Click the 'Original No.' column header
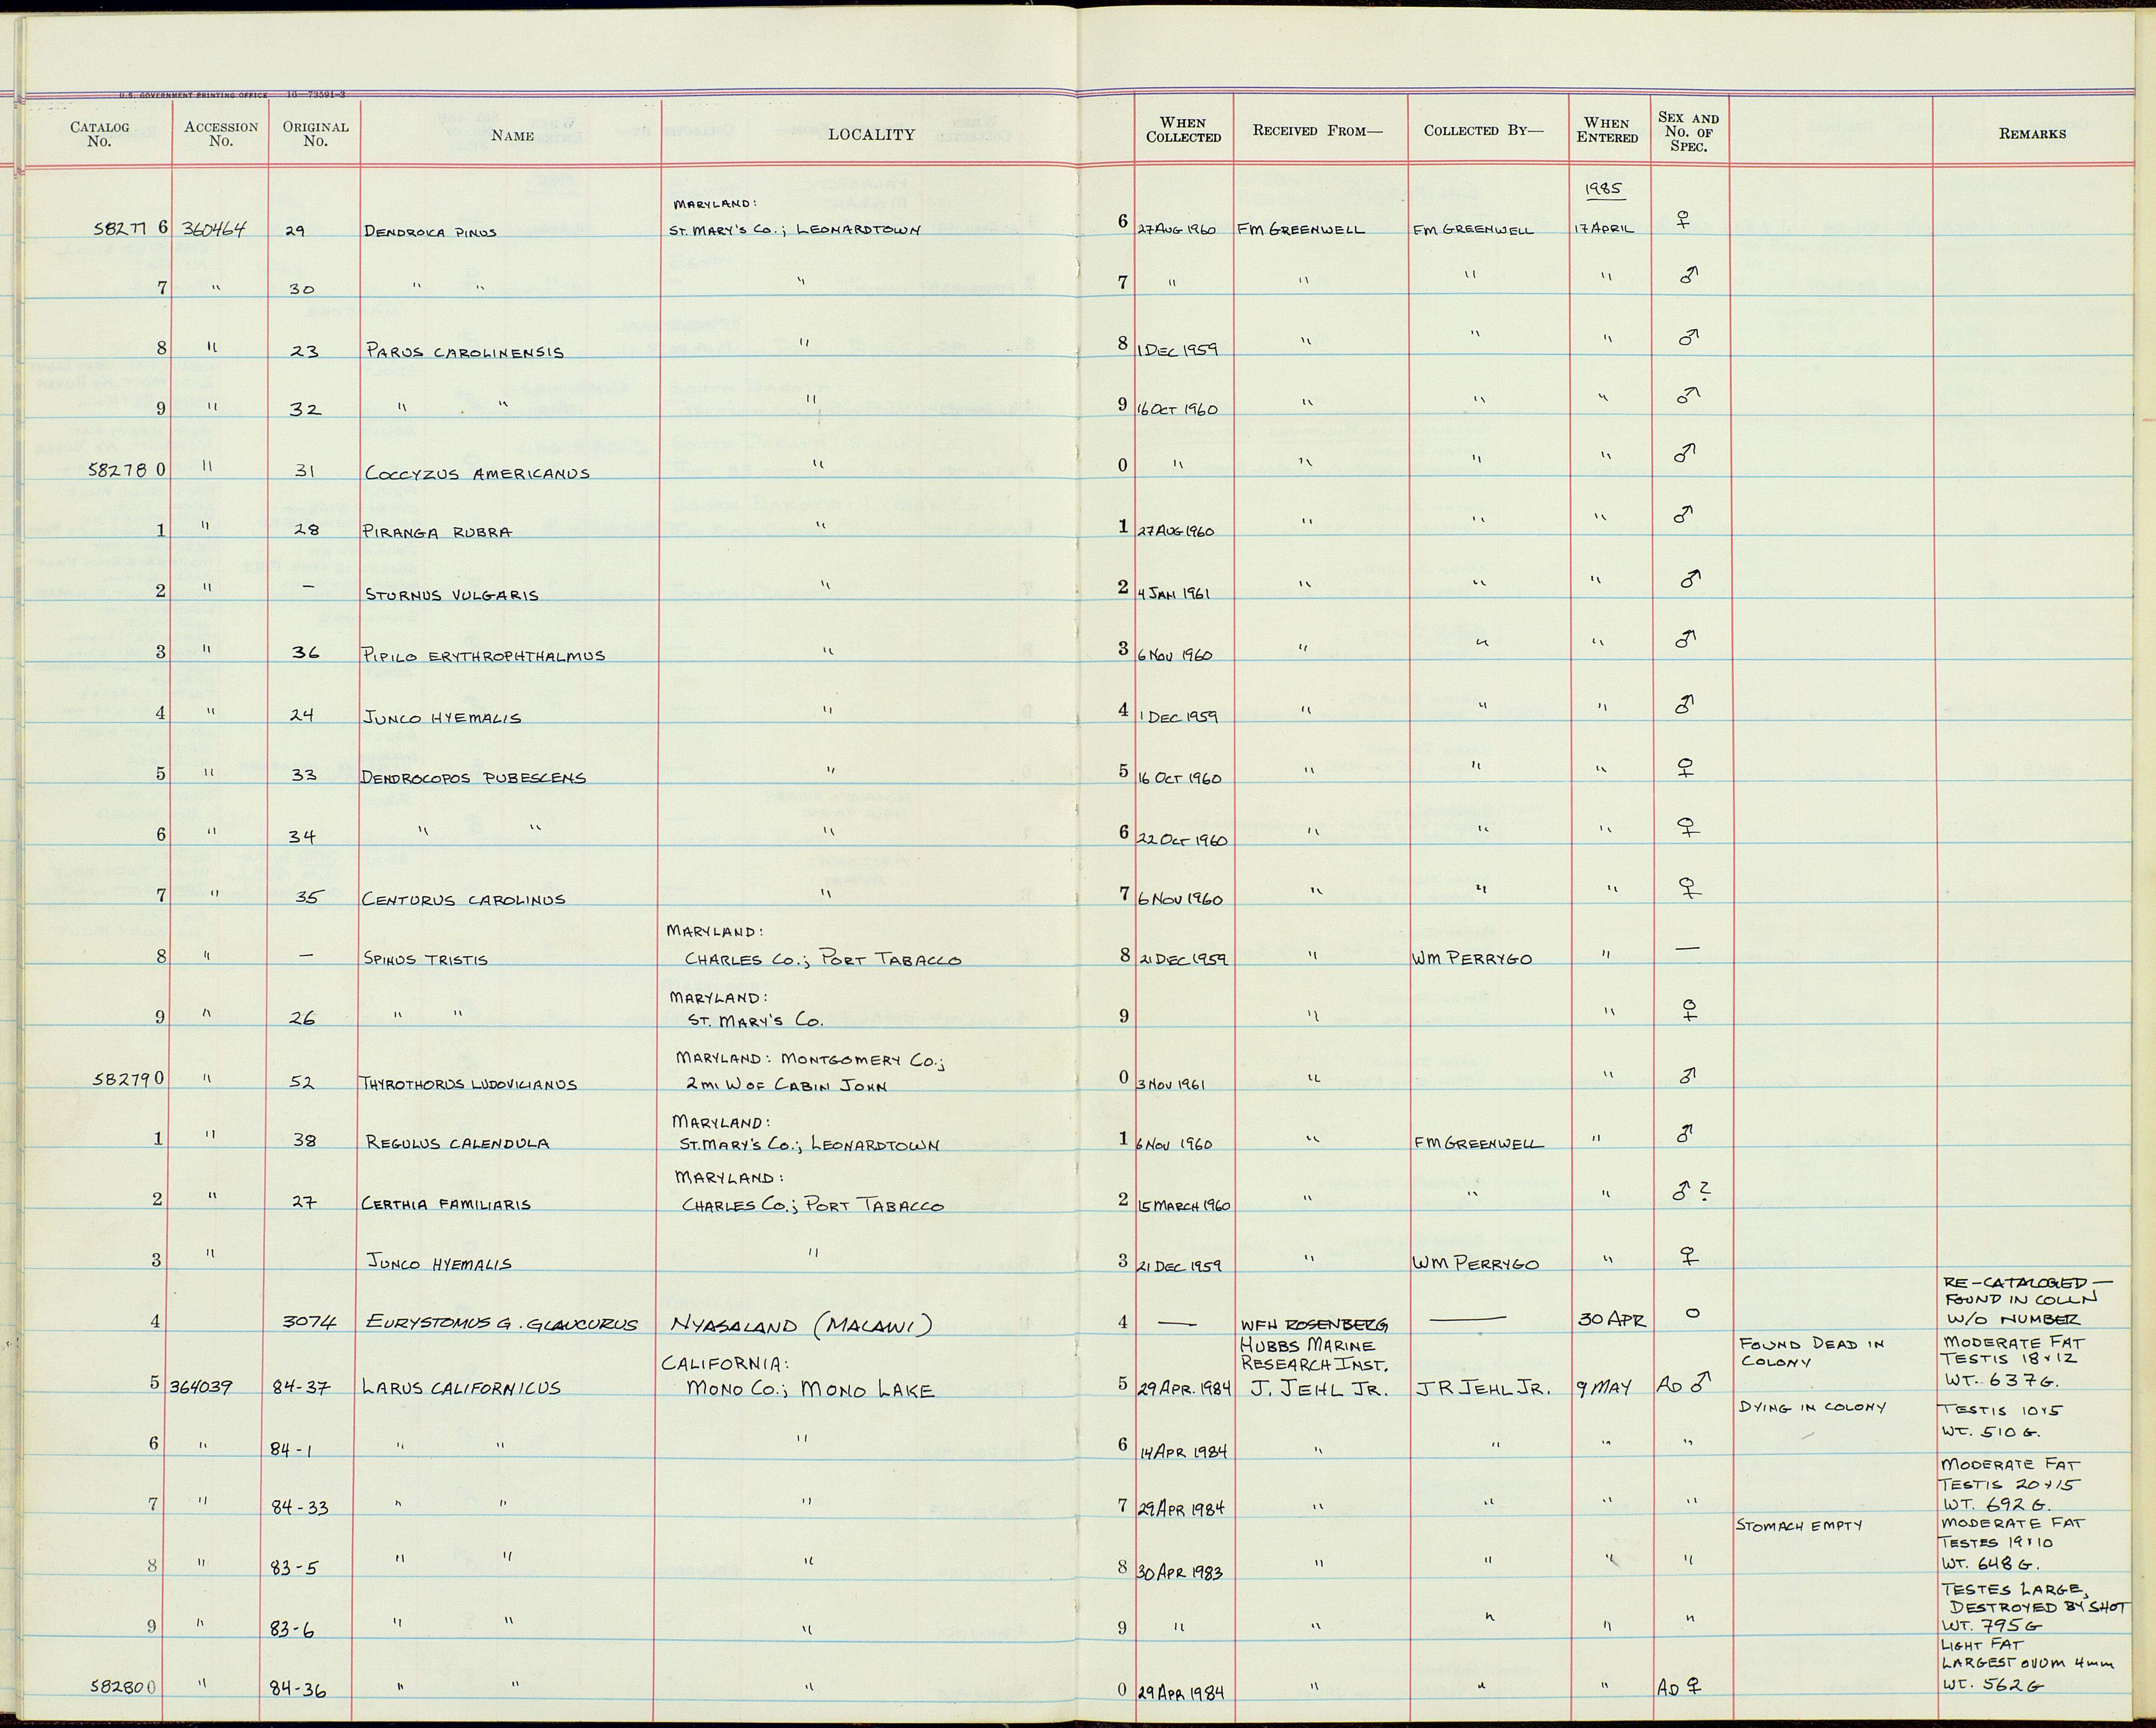This screenshot has height=1728, width=2156. [x=315, y=134]
